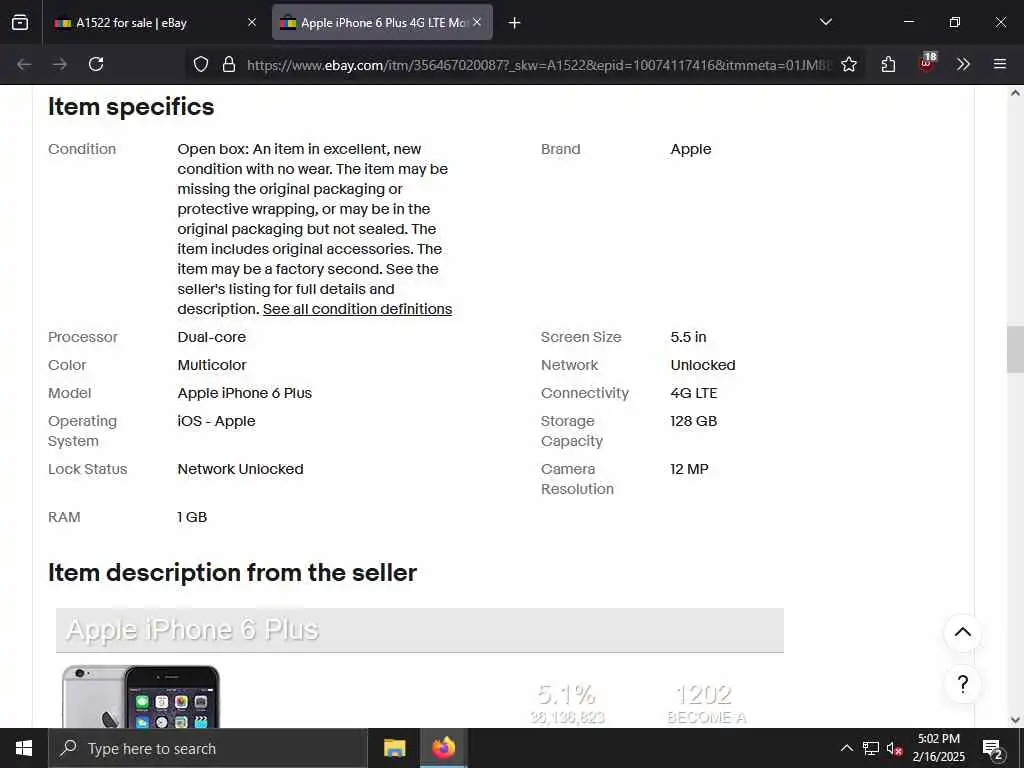Click Unlocked network value
The width and height of the screenshot is (1024, 768).
(x=703, y=365)
